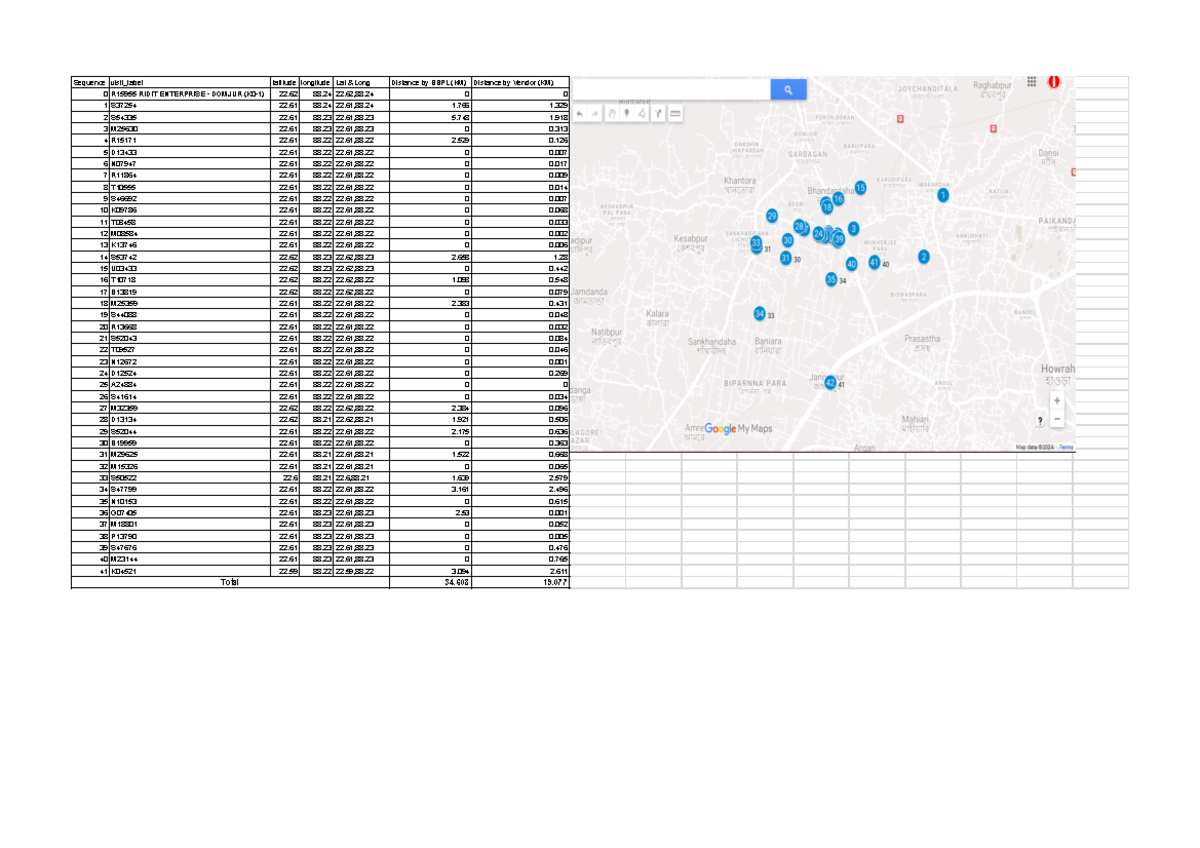
Task: Select the 2.611 vendor distance cell
Action: 520,571
